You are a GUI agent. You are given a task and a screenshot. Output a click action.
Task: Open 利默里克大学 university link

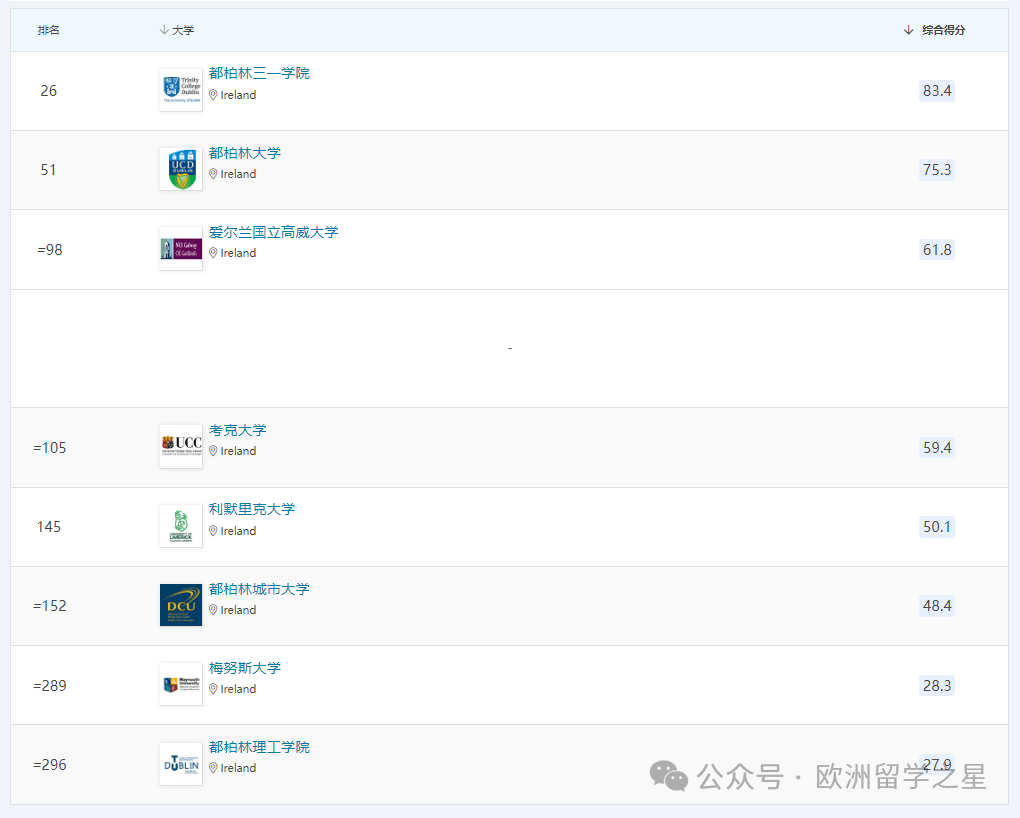[x=252, y=510]
